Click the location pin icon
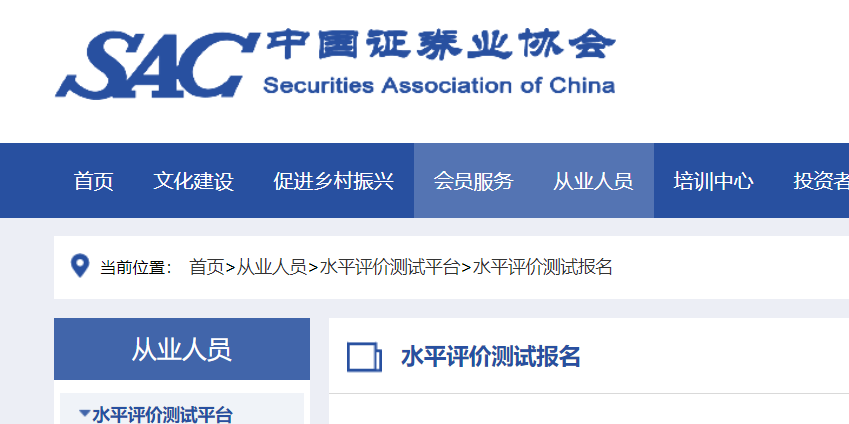This screenshot has height=424, width=849. click(80, 267)
